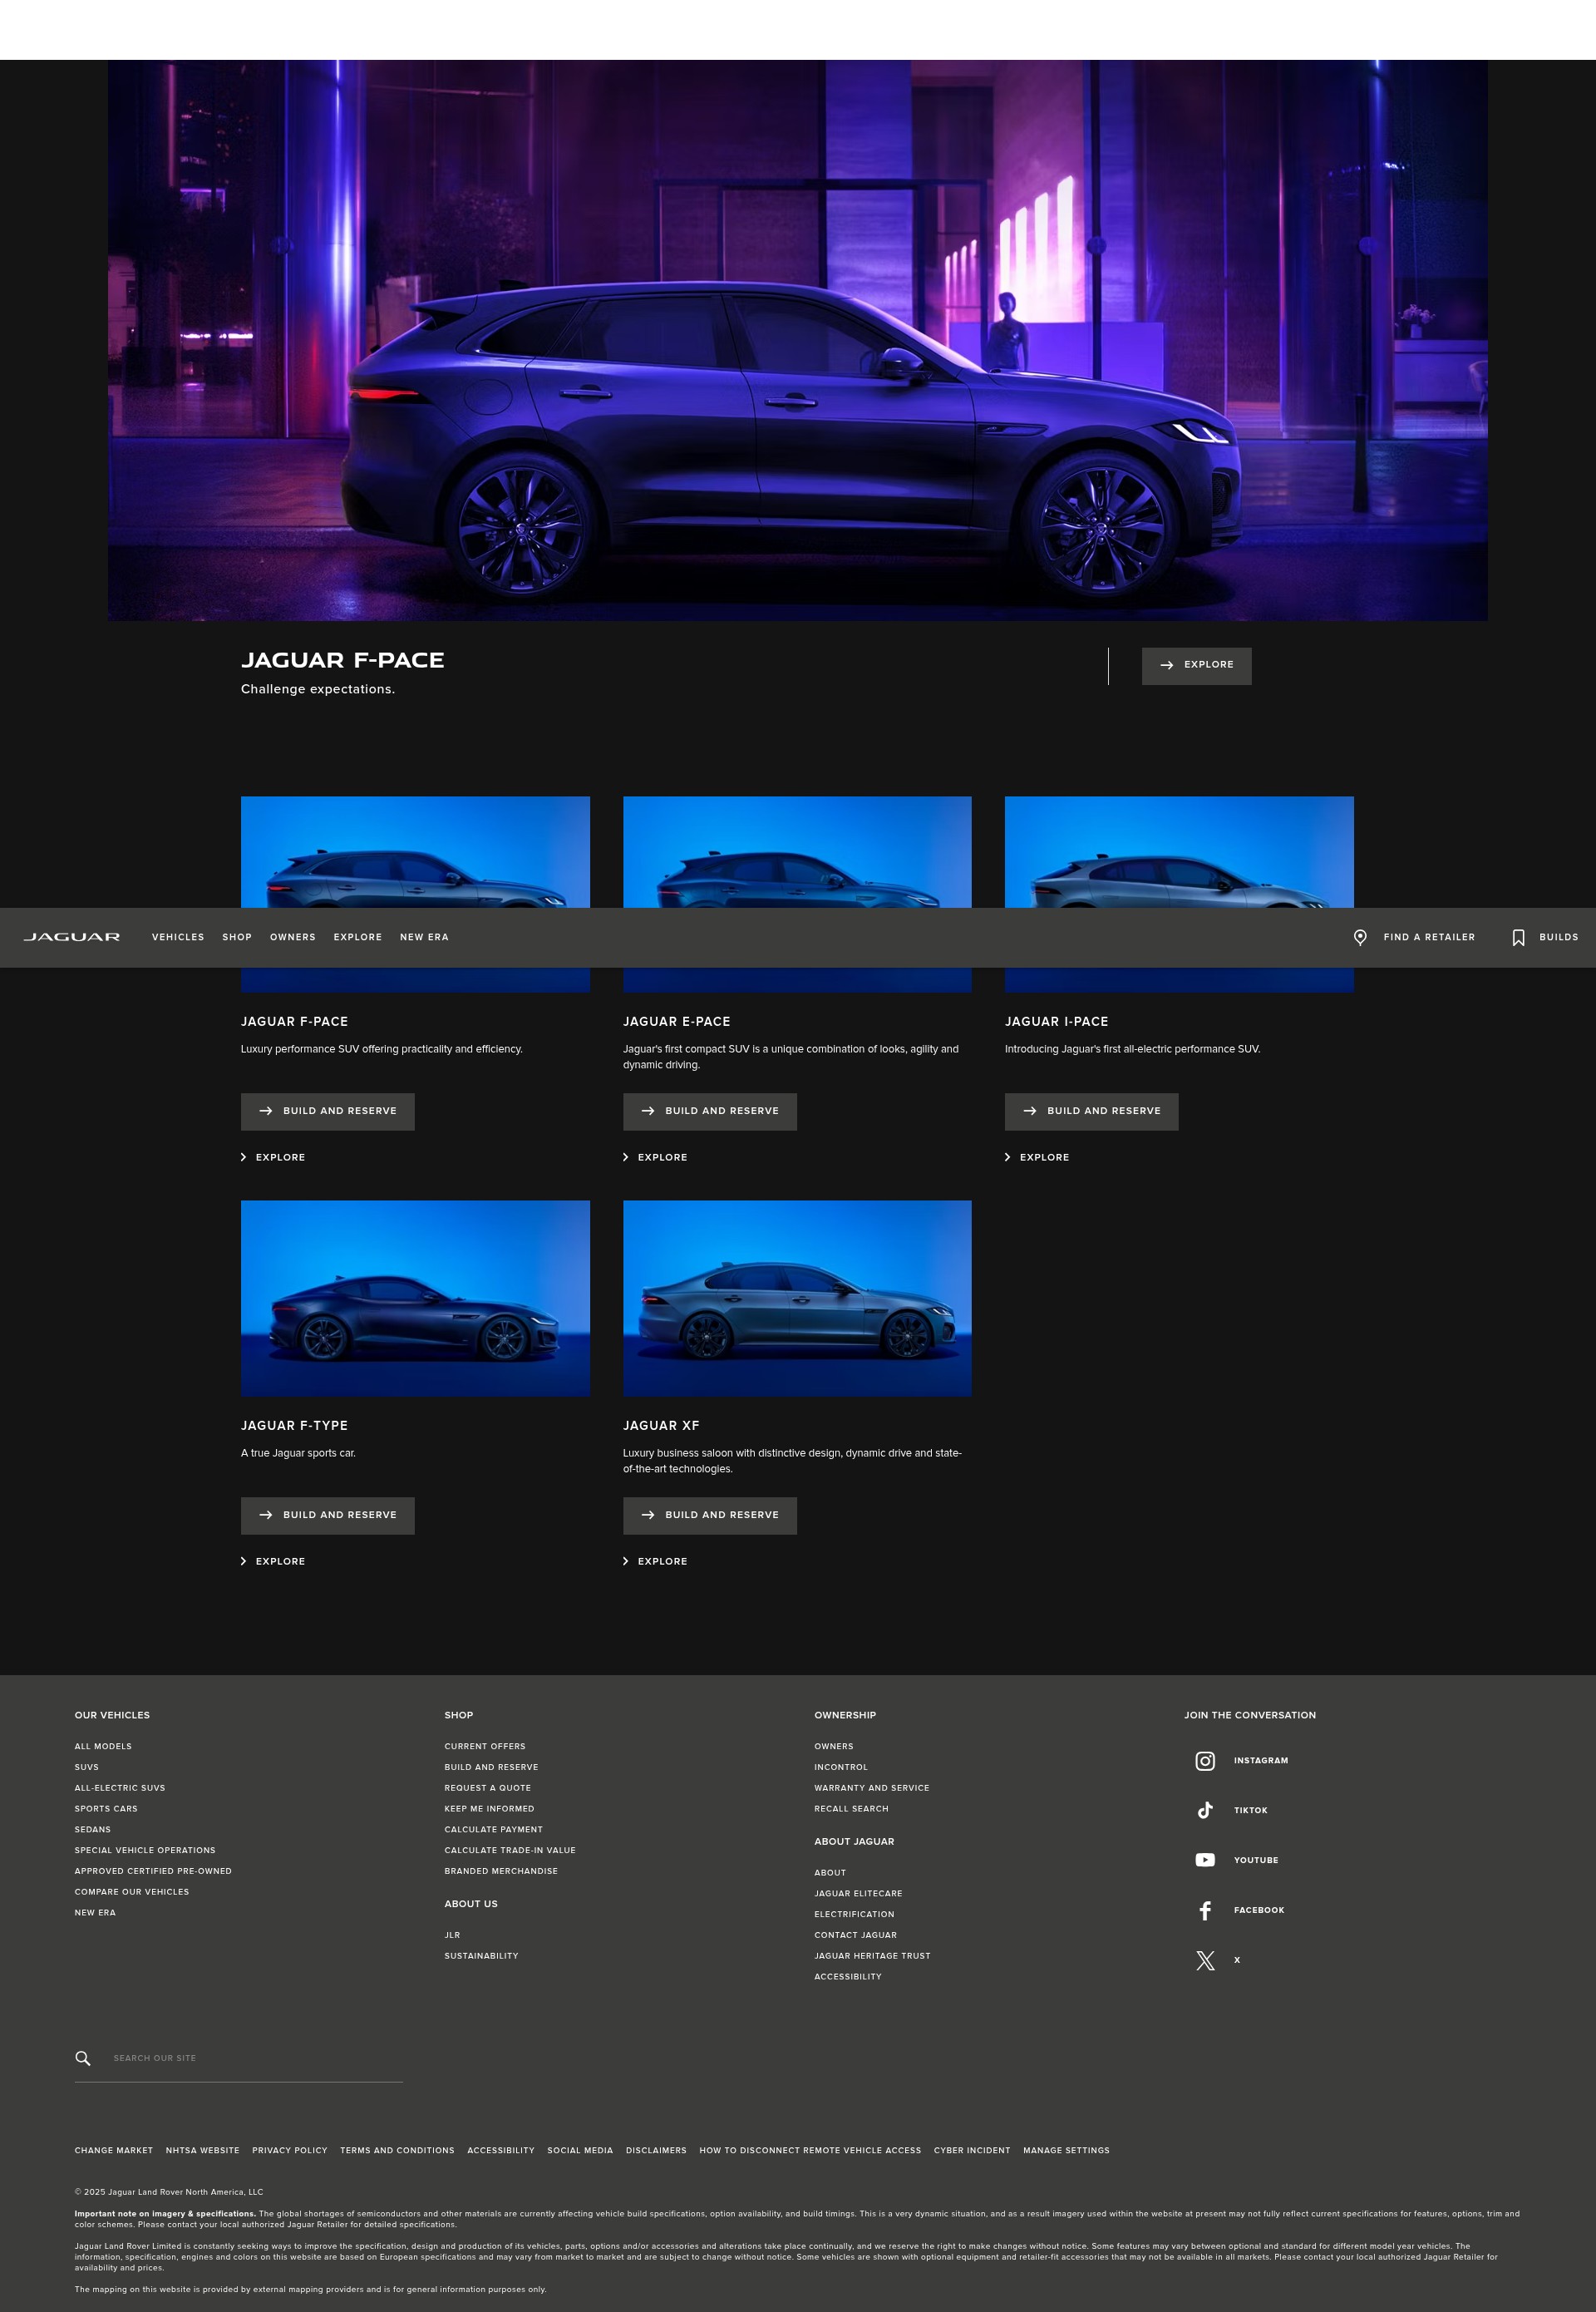Open Approved Certified Pre-Owned footer link
The image size is (1596, 2312).
tap(153, 1871)
